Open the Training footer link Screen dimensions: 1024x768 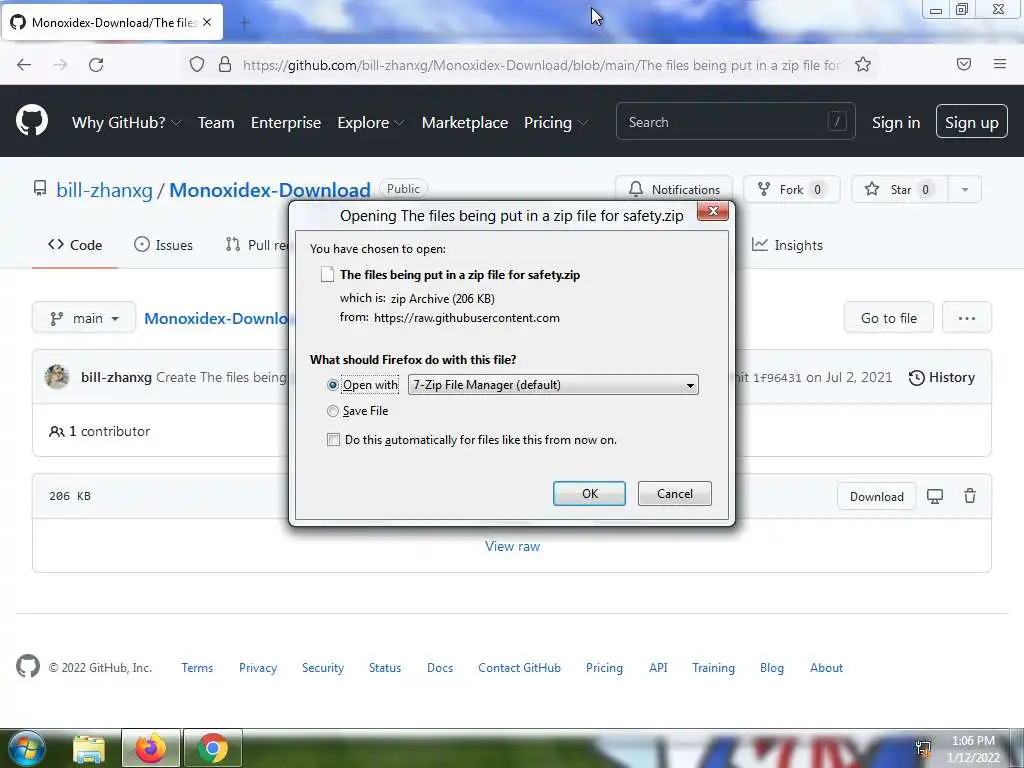(713, 667)
